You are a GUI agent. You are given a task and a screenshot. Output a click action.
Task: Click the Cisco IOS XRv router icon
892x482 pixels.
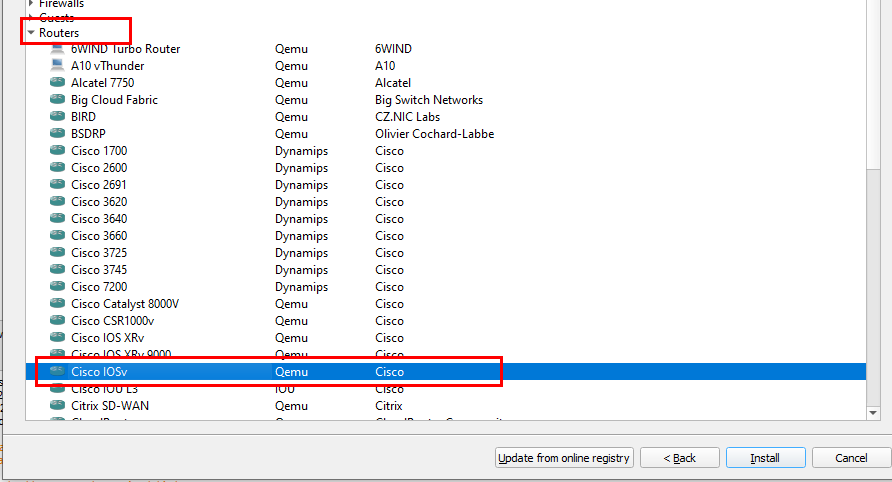coord(57,337)
